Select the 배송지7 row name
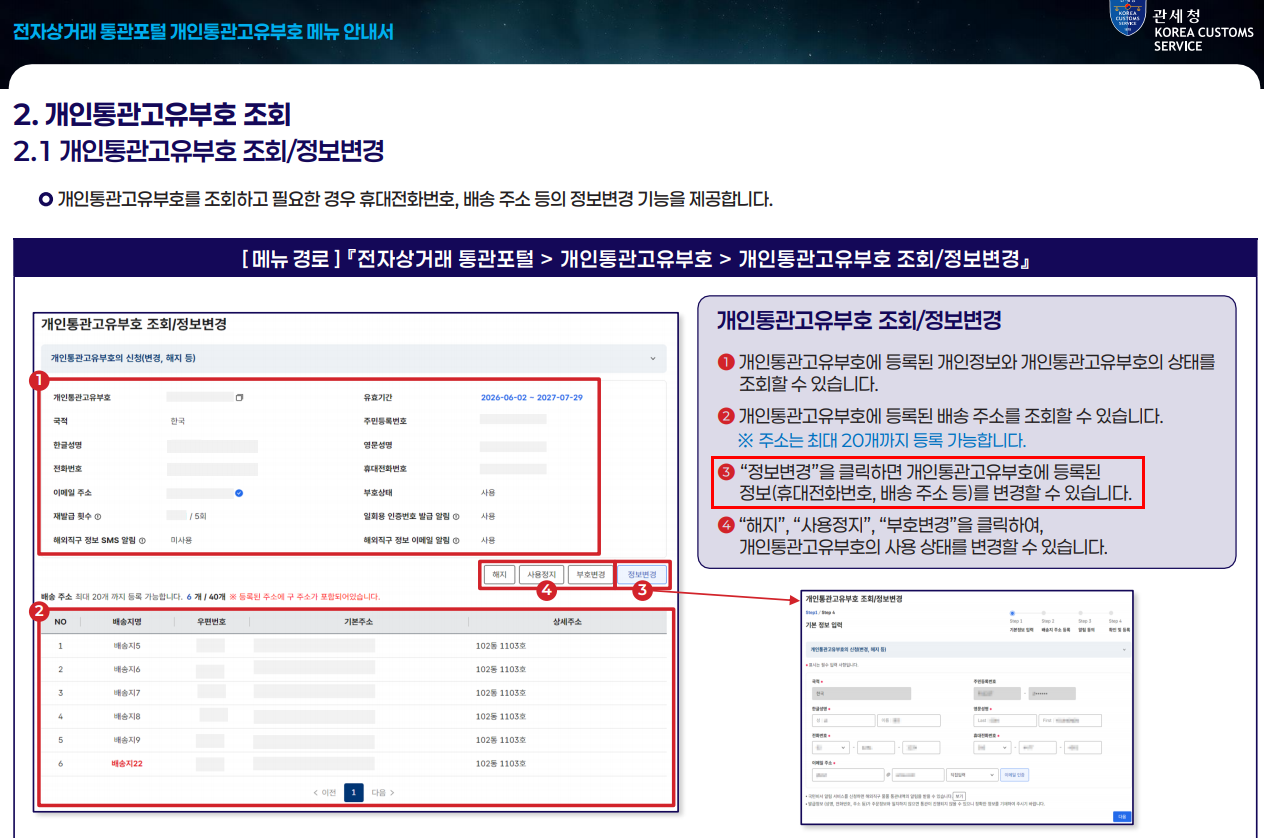The height and width of the screenshot is (838, 1264). (x=127, y=693)
